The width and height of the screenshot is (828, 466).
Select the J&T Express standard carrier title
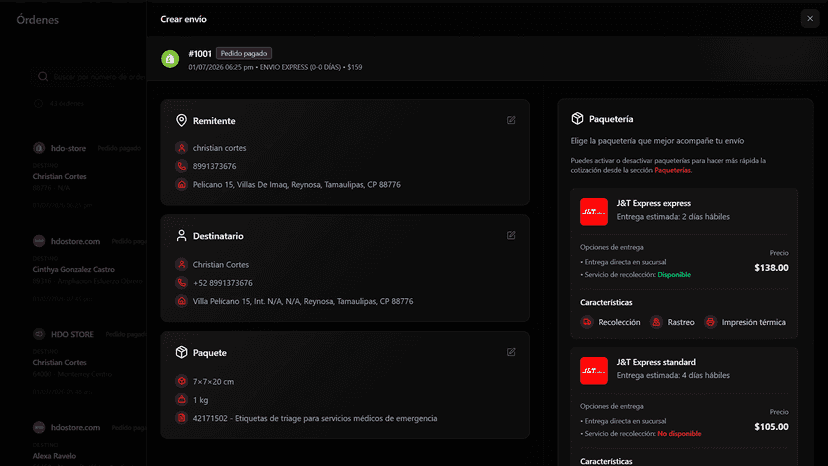pyautogui.click(x=656, y=362)
